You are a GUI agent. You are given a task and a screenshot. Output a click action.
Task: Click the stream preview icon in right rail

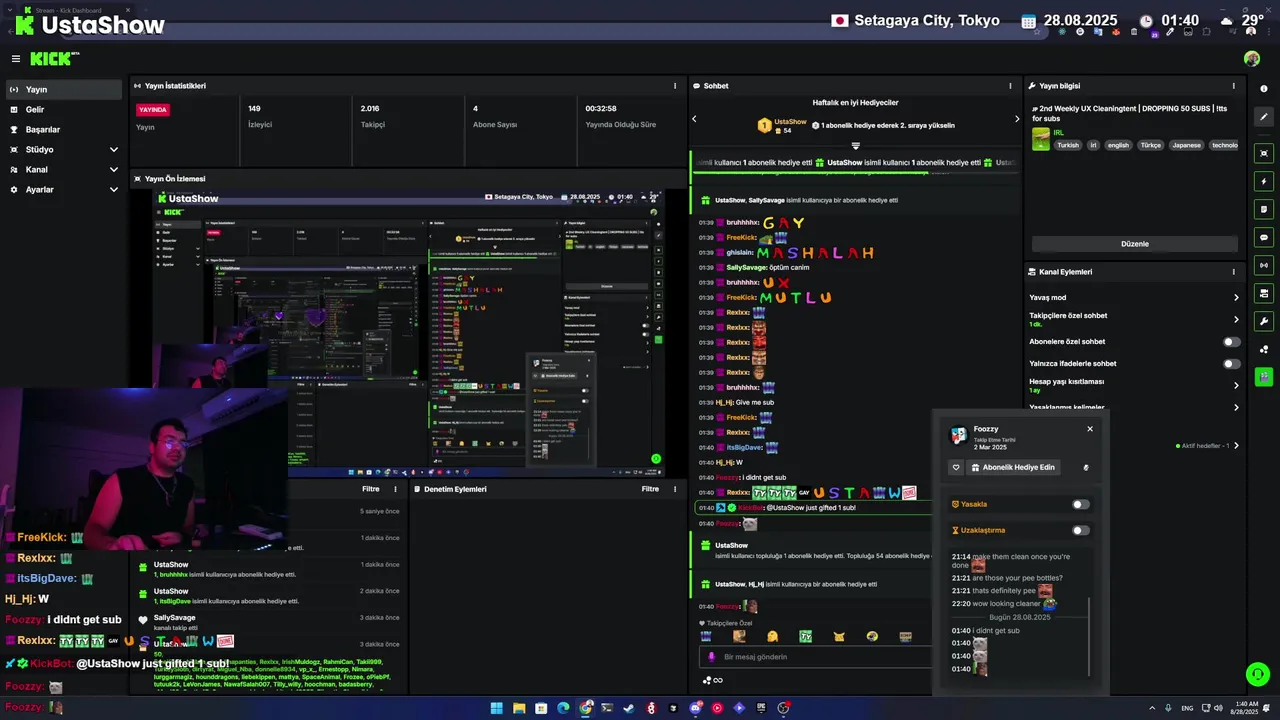(1264, 153)
